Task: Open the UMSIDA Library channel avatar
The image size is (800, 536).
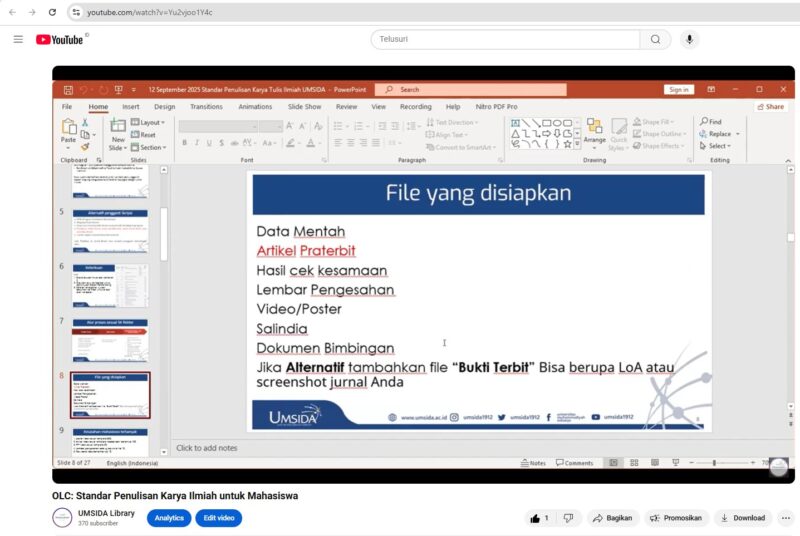Action: [62, 518]
